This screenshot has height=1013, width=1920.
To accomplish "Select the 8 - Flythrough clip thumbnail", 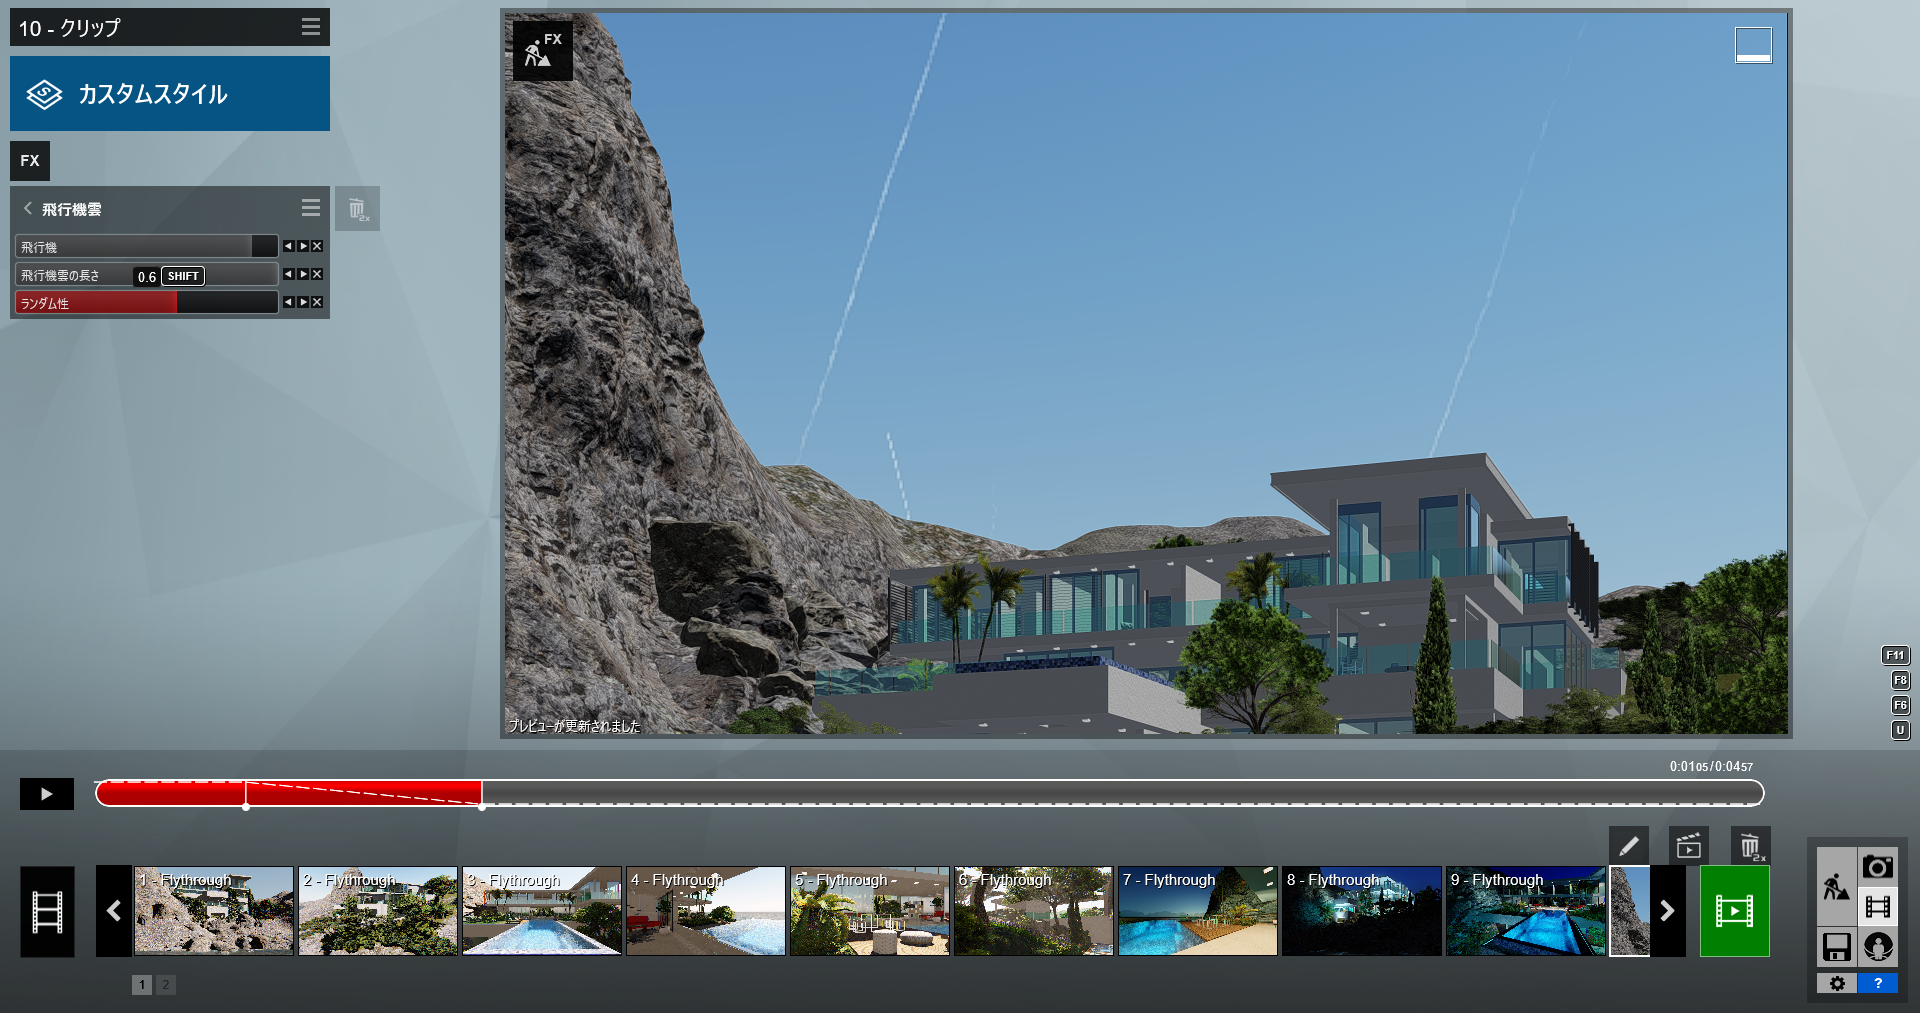I will pyautogui.click(x=1362, y=911).
